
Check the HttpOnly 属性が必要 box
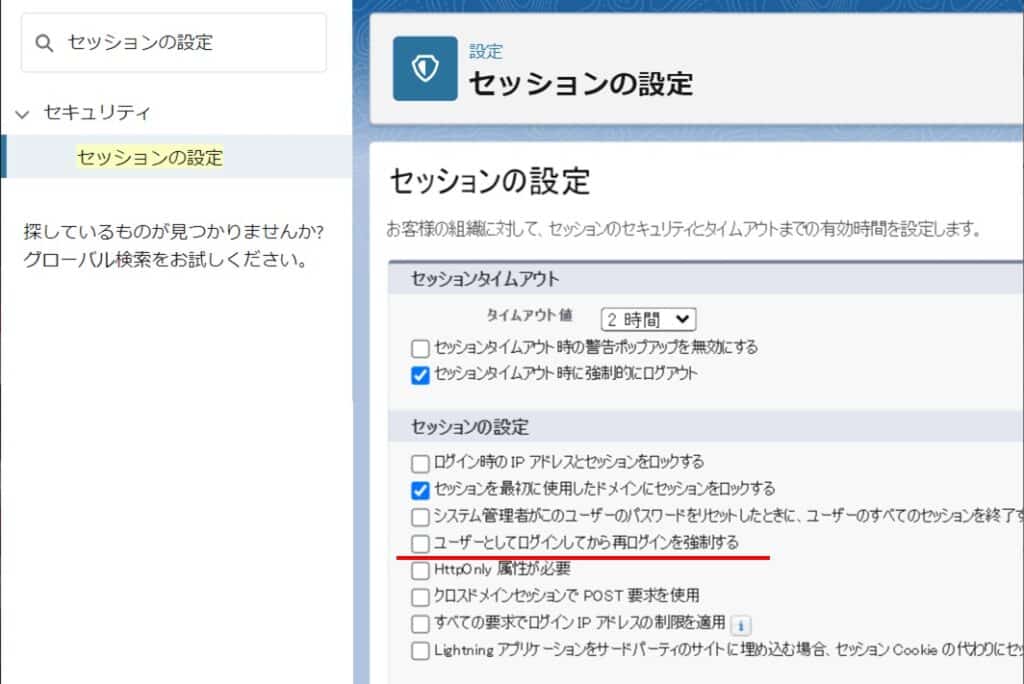[x=420, y=570]
